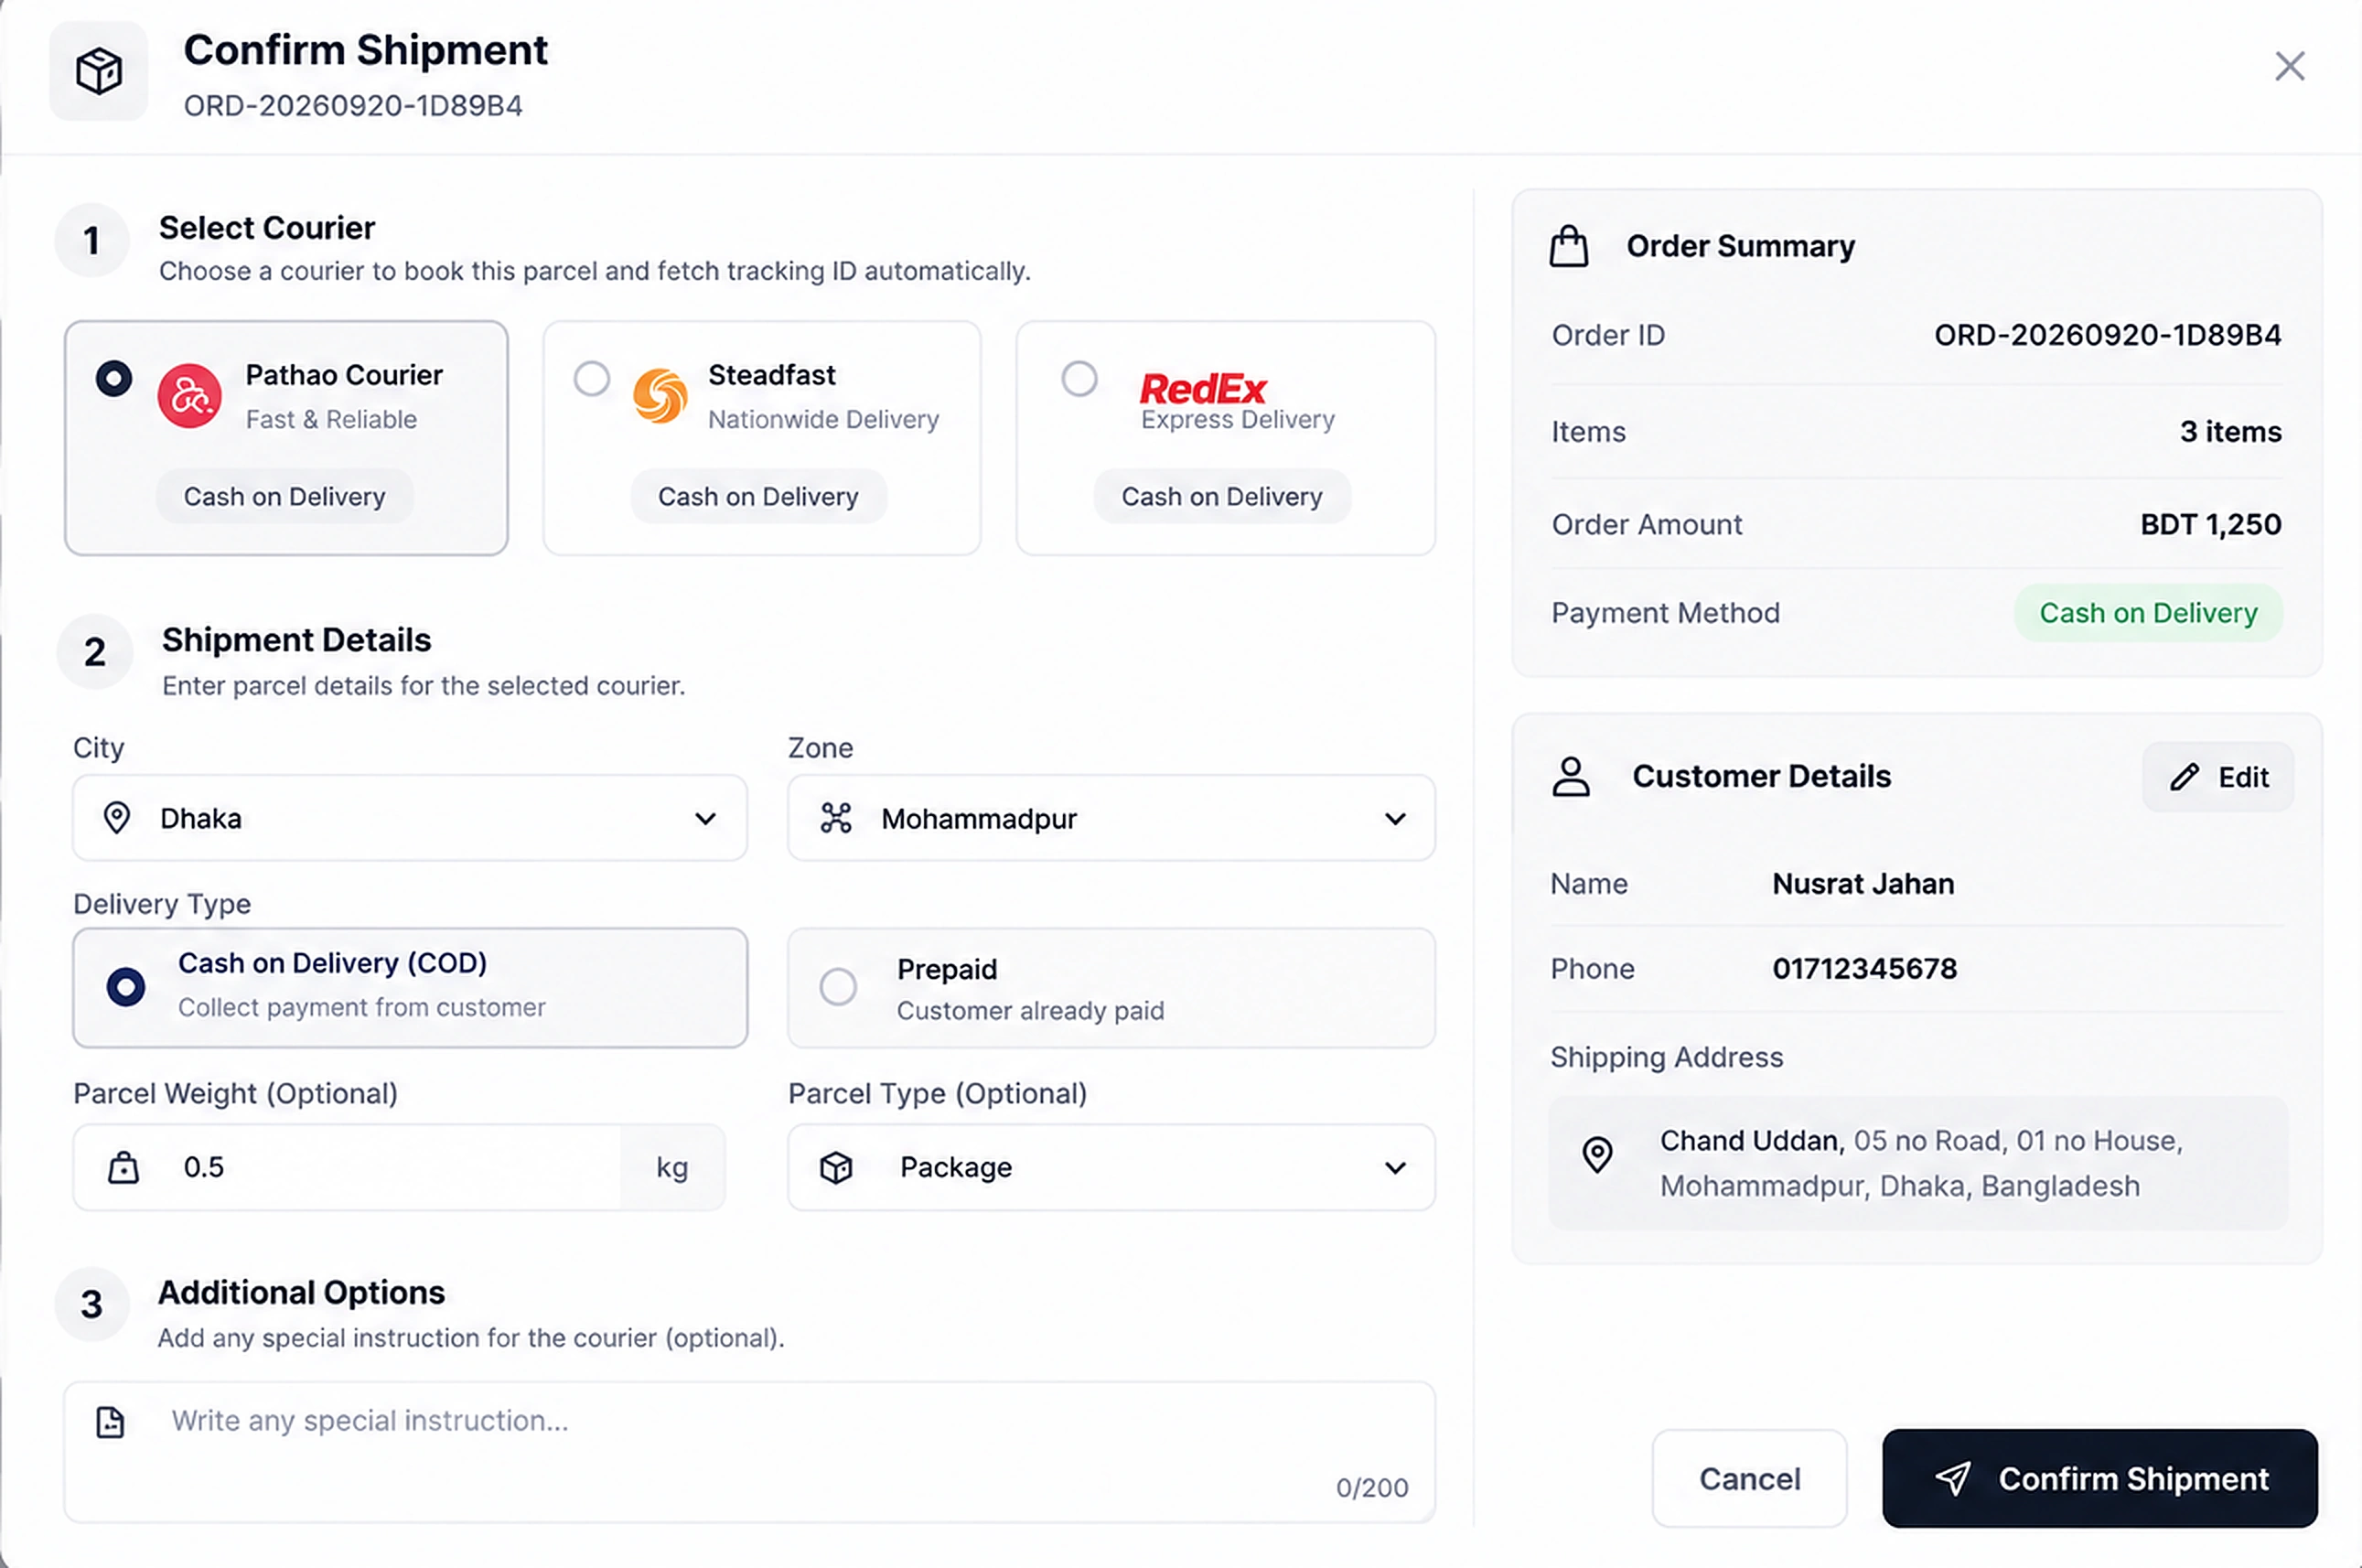The height and width of the screenshot is (1568, 2362).
Task: Click the box icon in Parcel Type field
Action: pos(836,1167)
